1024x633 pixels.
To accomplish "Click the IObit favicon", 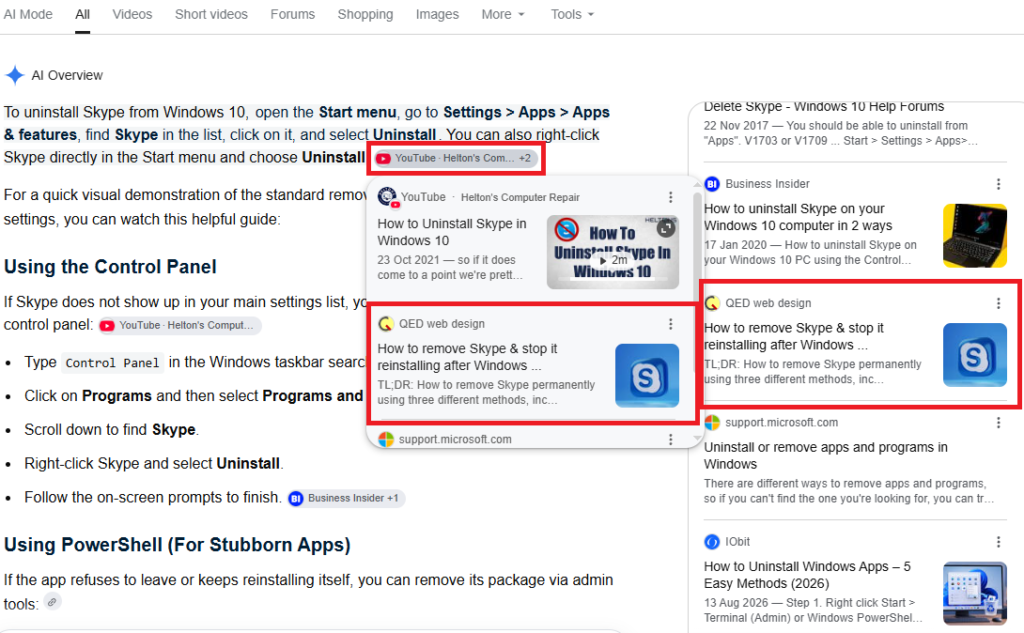I will (712, 542).
